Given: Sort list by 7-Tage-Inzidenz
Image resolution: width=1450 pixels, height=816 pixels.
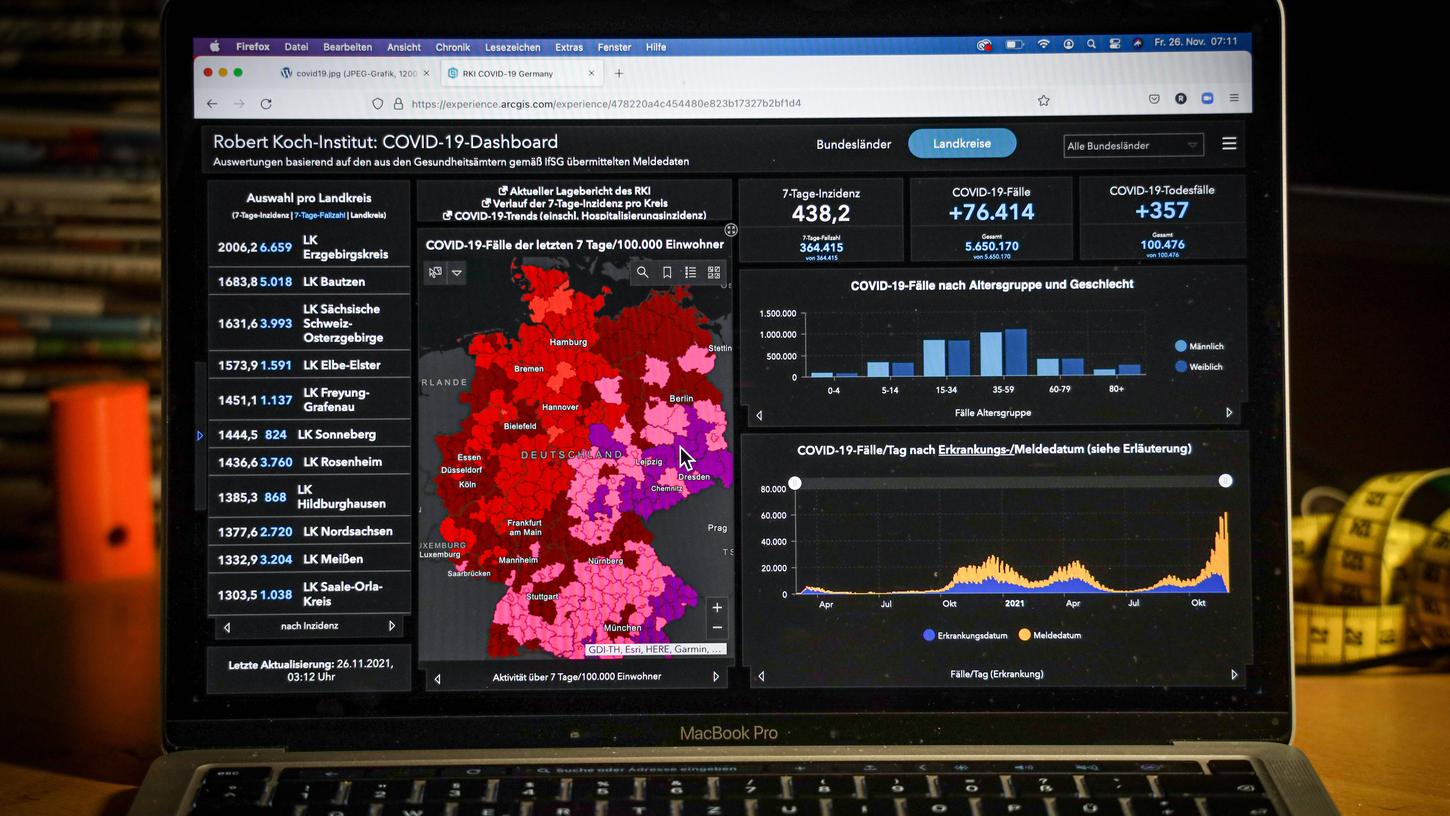Looking at the screenshot, I should click(260, 215).
